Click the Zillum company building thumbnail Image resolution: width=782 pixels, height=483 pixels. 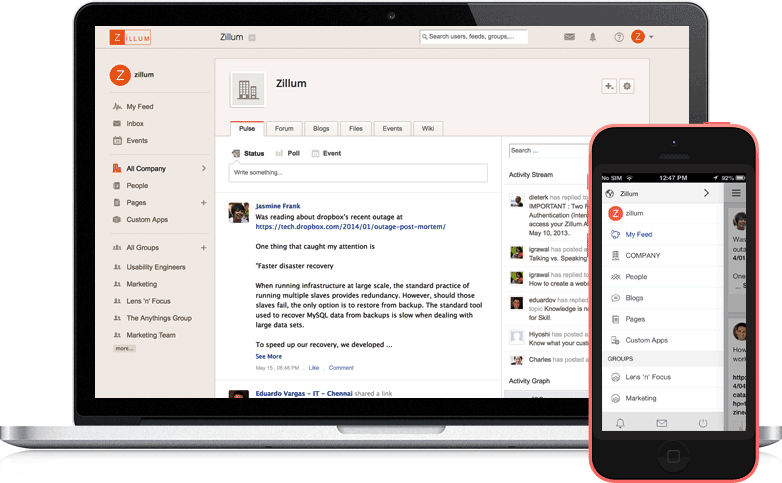(x=247, y=90)
